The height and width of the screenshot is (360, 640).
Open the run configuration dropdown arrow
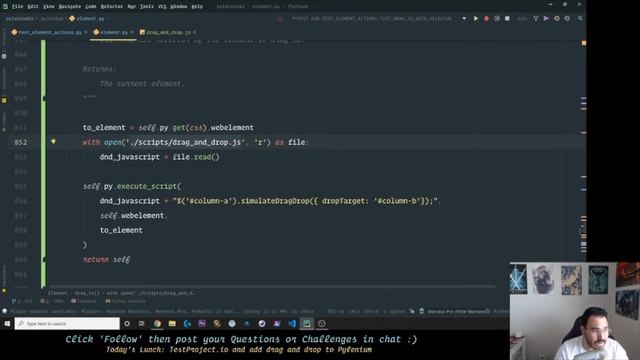tap(464, 18)
